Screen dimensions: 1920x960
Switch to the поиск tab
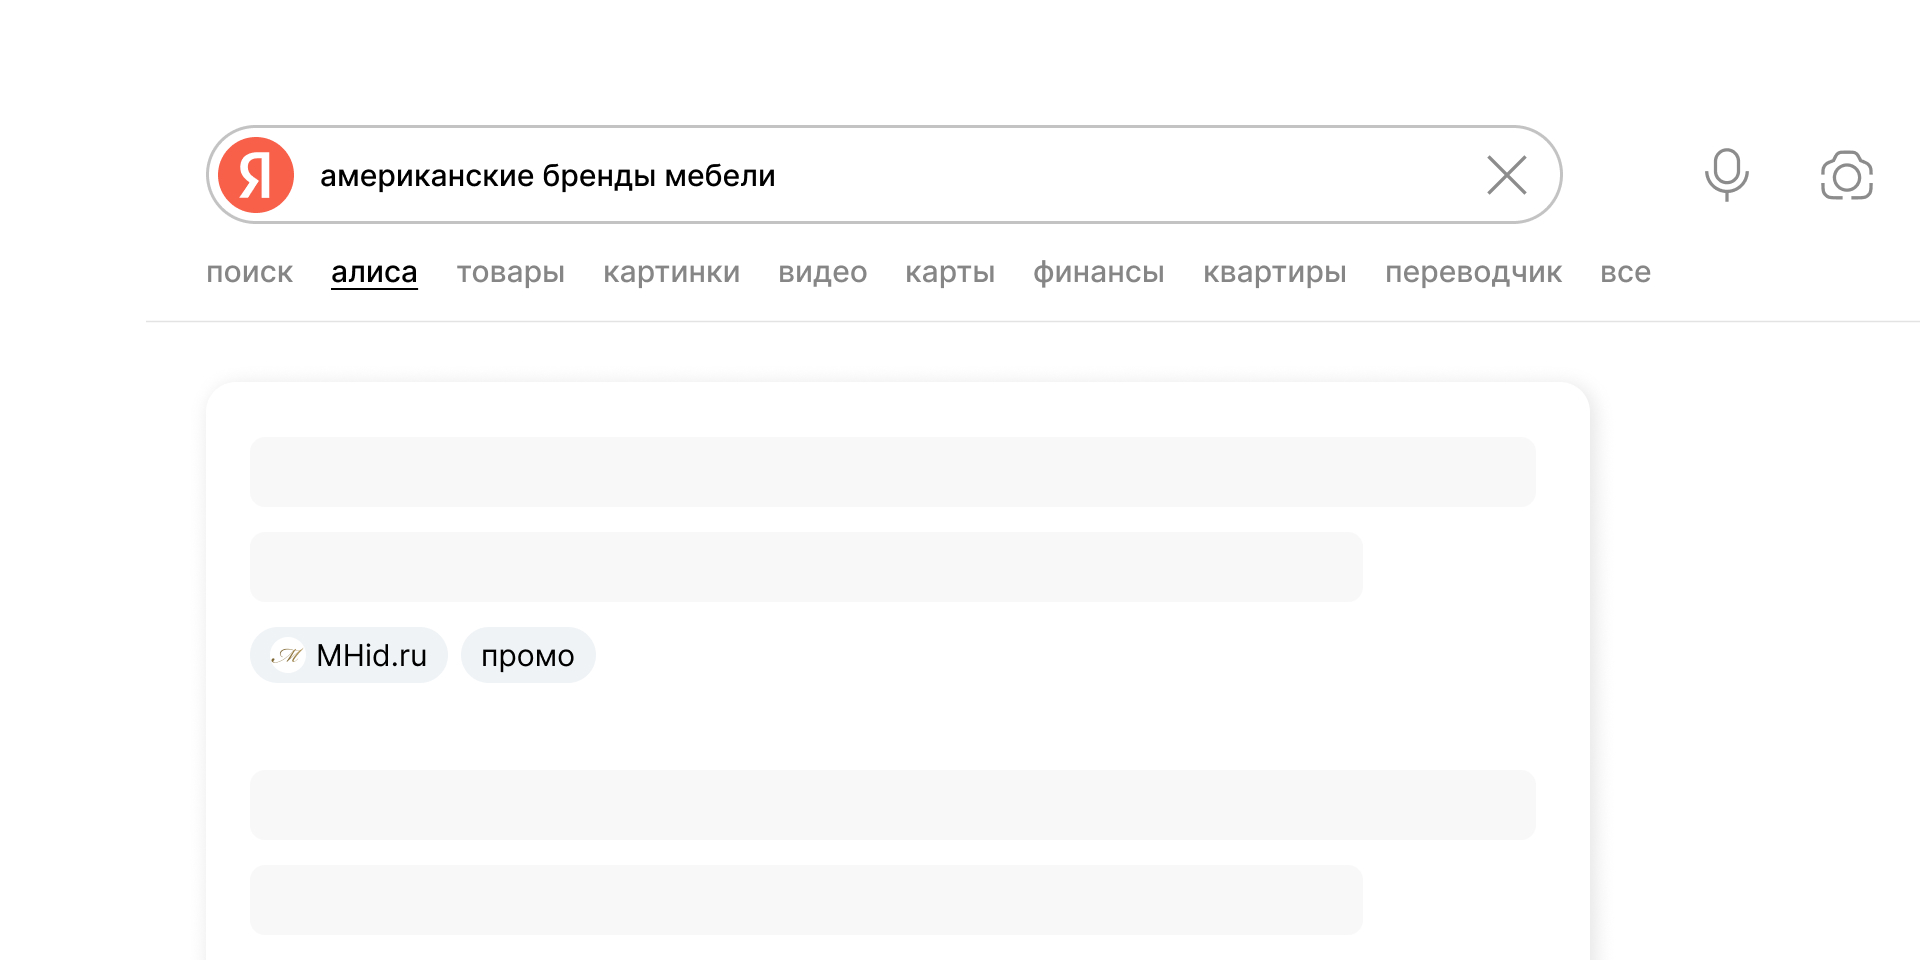pos(249,272)
